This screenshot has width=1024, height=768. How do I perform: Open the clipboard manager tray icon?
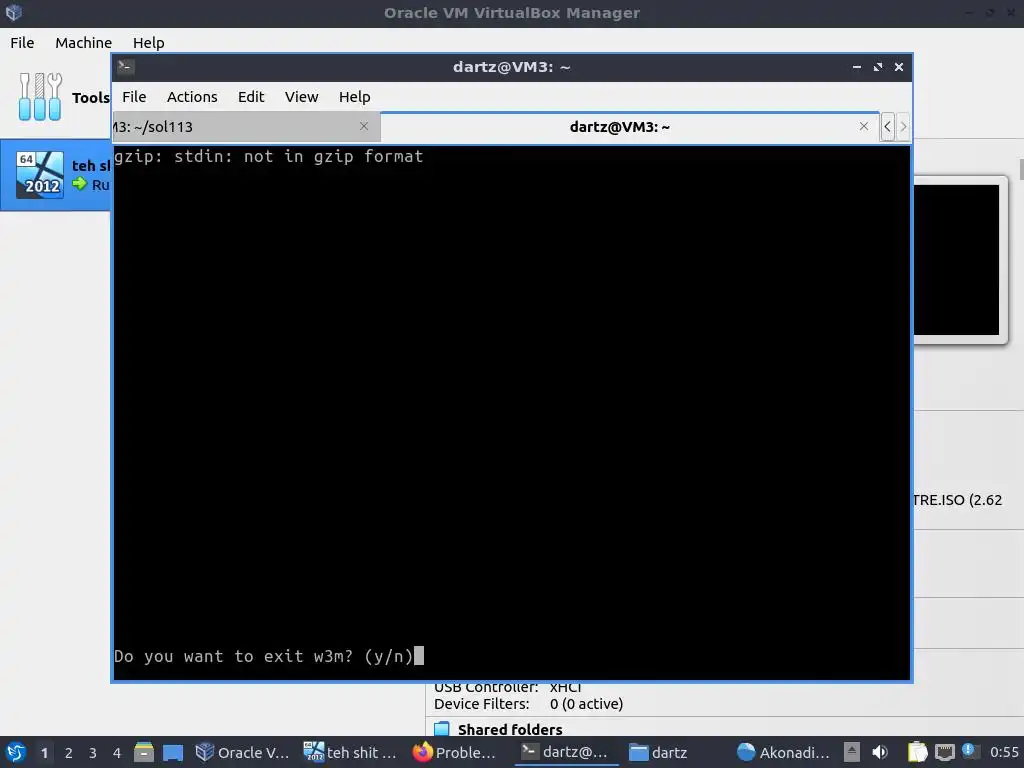(x=917, y=752)
